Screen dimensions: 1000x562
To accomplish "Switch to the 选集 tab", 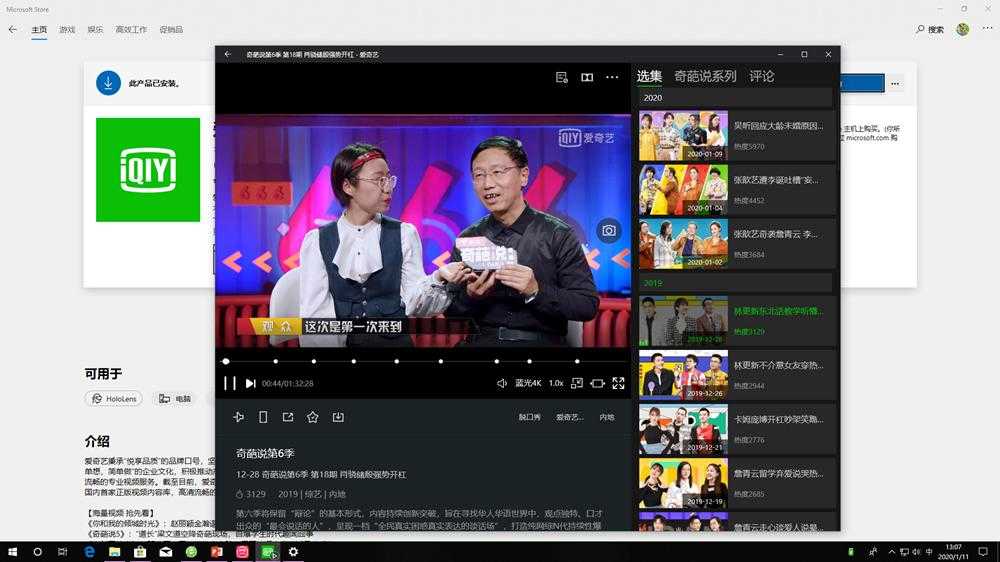I will click(x=649, y=77).
